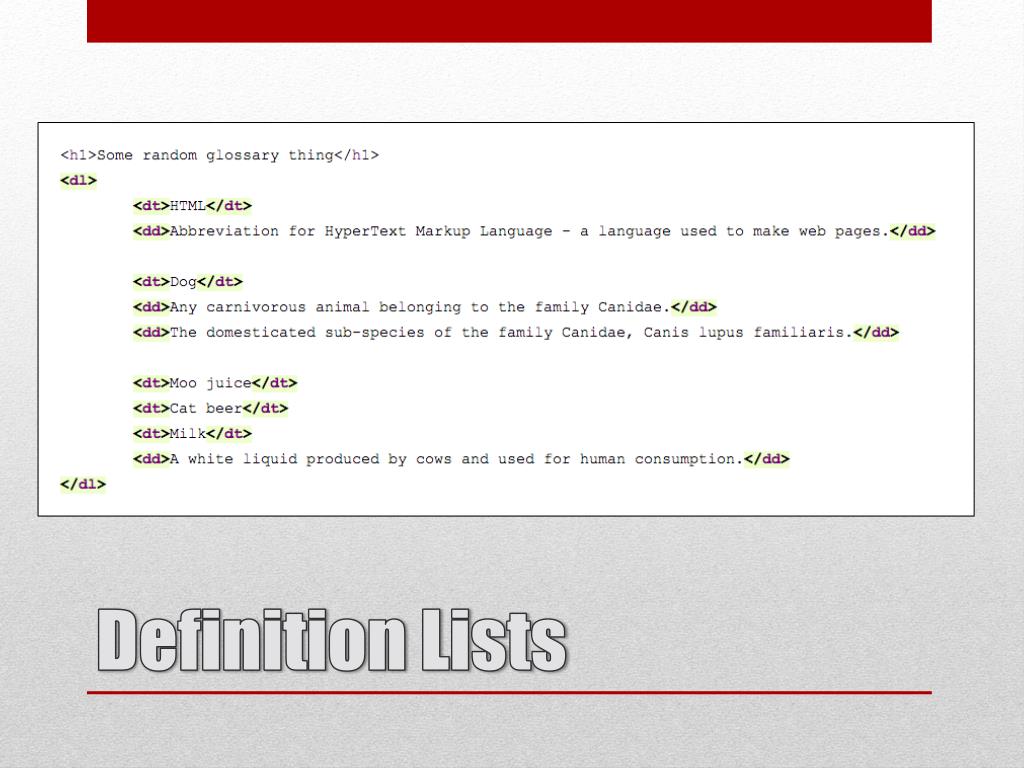Click the closing </dd> after 'human consumption.'
The image size is (1024, 768).
point(767,459)
